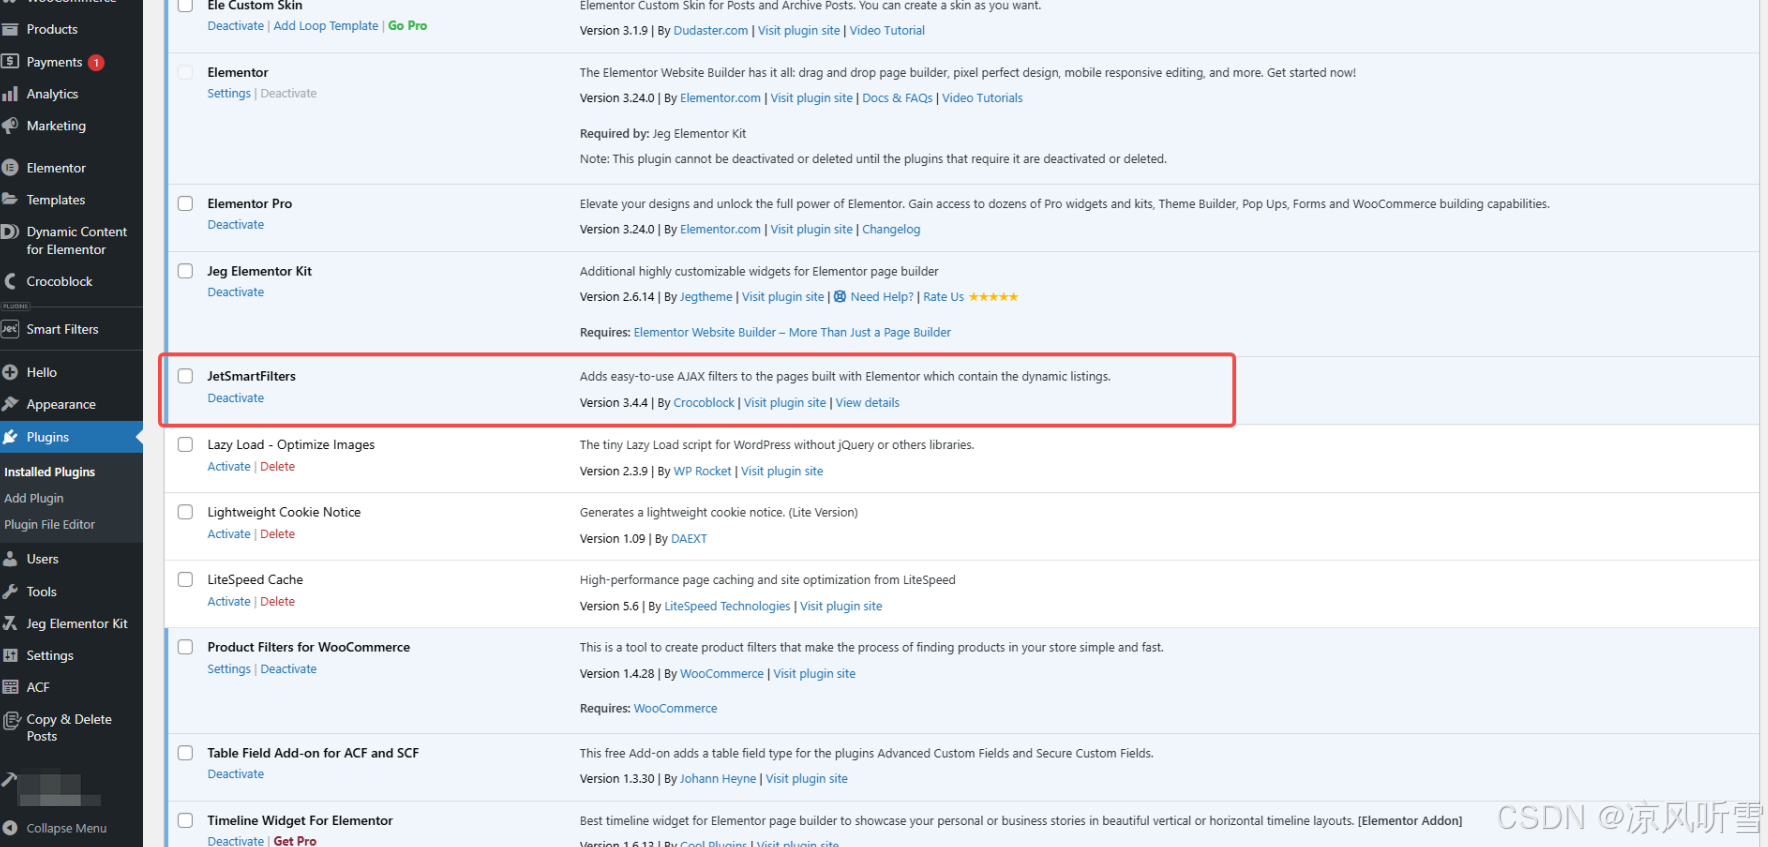Click the Tools wrench icon
This screenshot has height=847, width=1768.
tap(10, 592)
